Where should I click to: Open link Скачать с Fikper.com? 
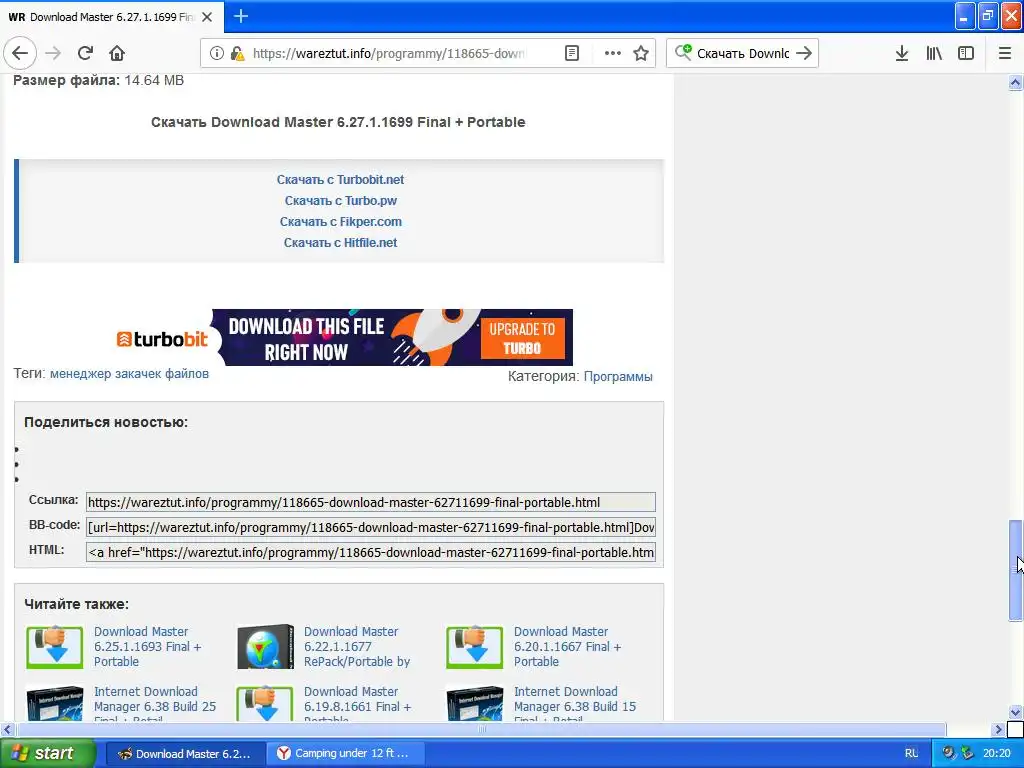pos(340,221)
